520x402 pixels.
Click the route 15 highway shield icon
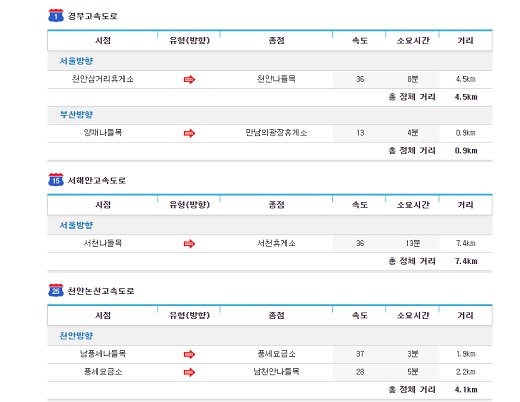(56, 180)
